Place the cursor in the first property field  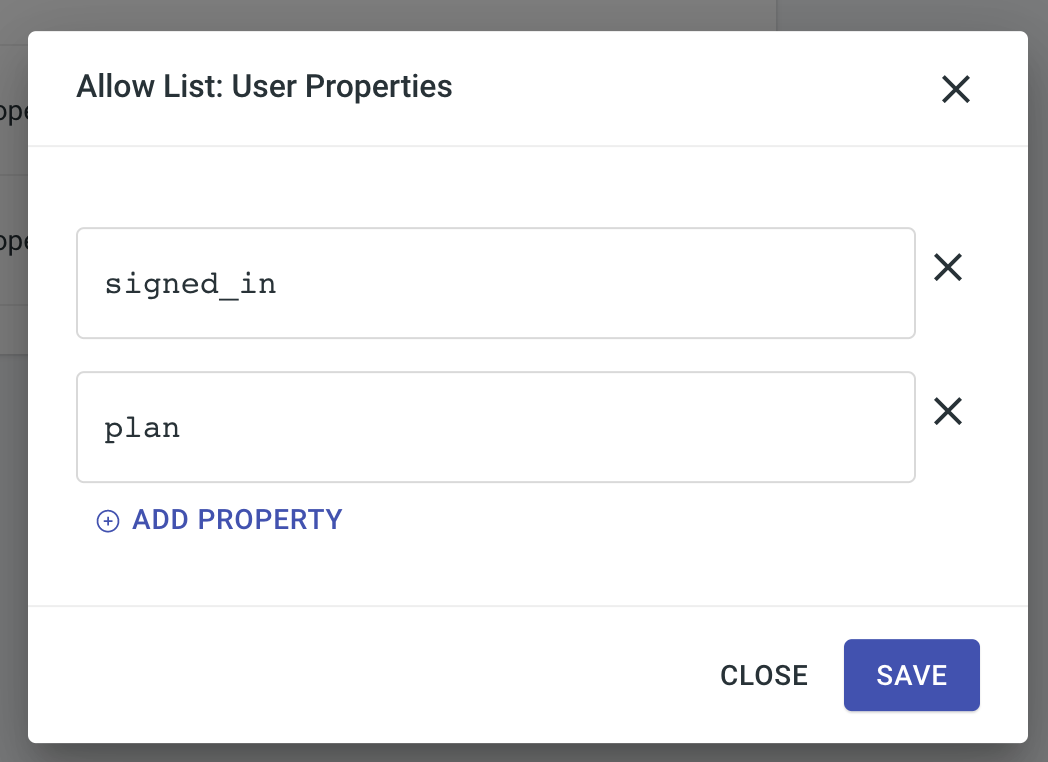pos(495,283)
